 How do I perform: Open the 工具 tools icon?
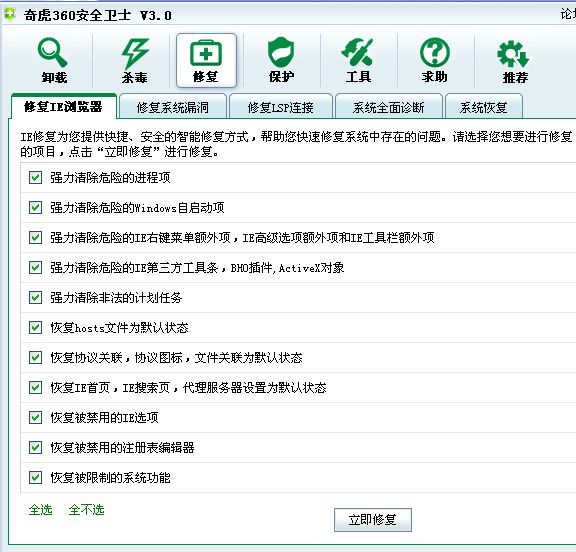[x=358, y=52]
